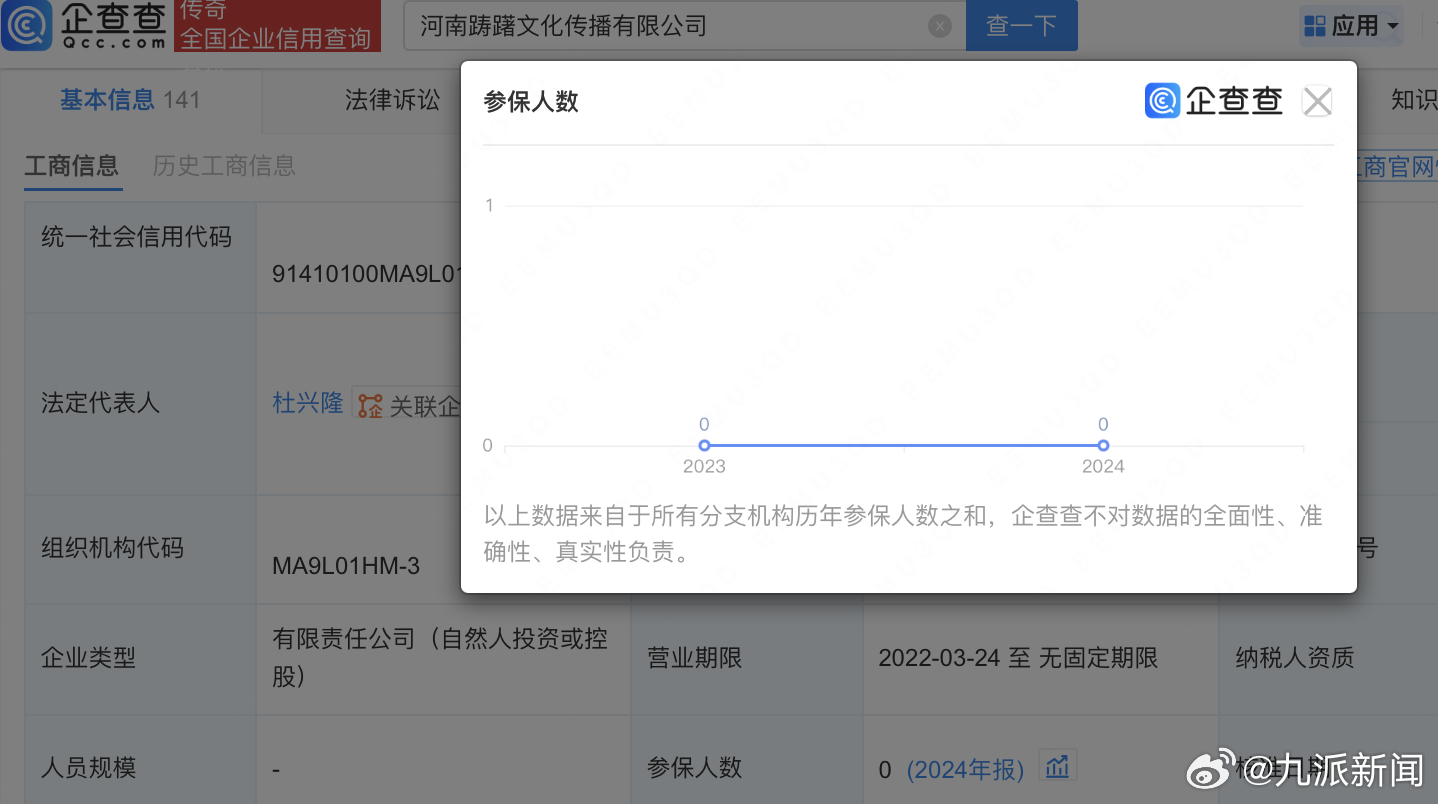The width and height of the screenshot is (1438, 804).
Task: Clear the search box with the x icon
Action: [940, 27]
